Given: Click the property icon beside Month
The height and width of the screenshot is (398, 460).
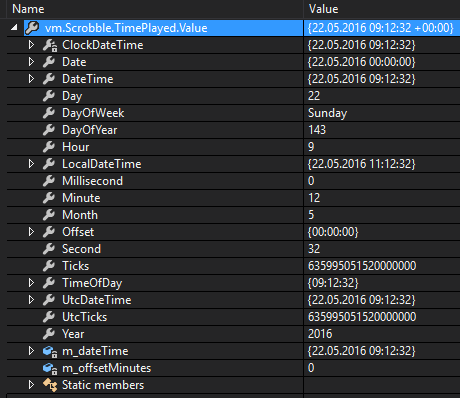Looking at the screenshot, I should [49, 215].
